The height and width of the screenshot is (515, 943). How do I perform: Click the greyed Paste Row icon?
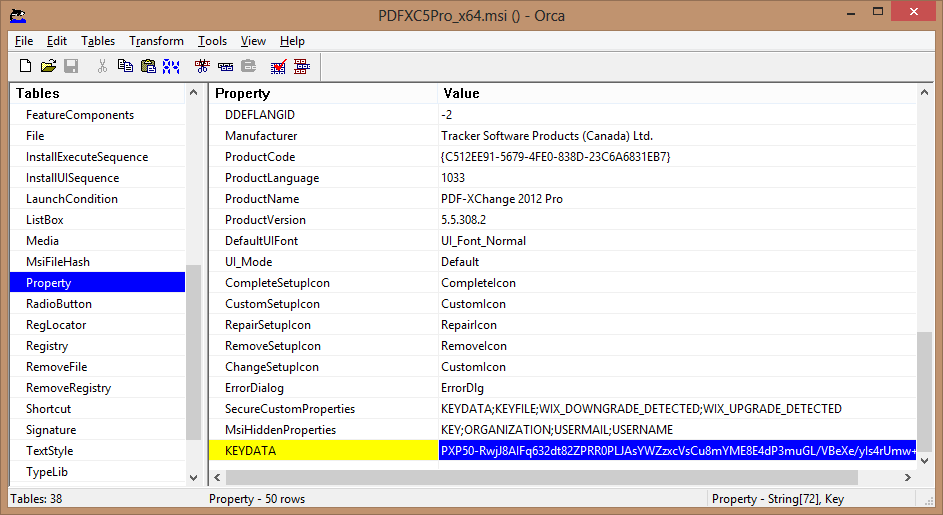click(x=248, y=66)
